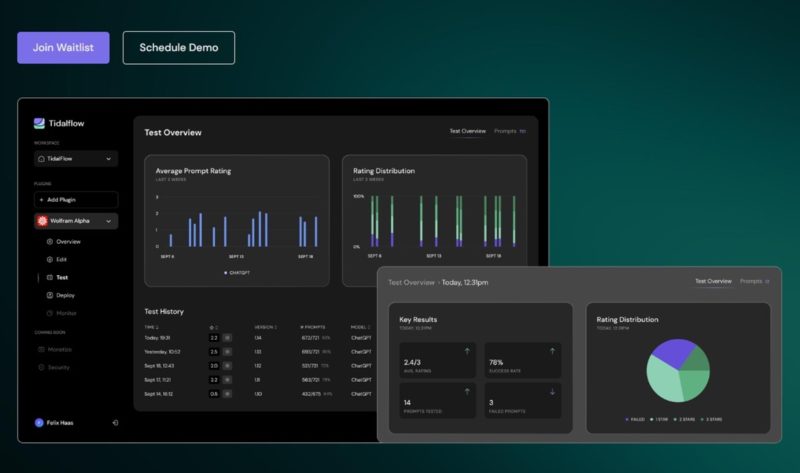Viewport: 800px width, 473px height.
Task: Click the Add Plugin button
Action: [76, 200]
